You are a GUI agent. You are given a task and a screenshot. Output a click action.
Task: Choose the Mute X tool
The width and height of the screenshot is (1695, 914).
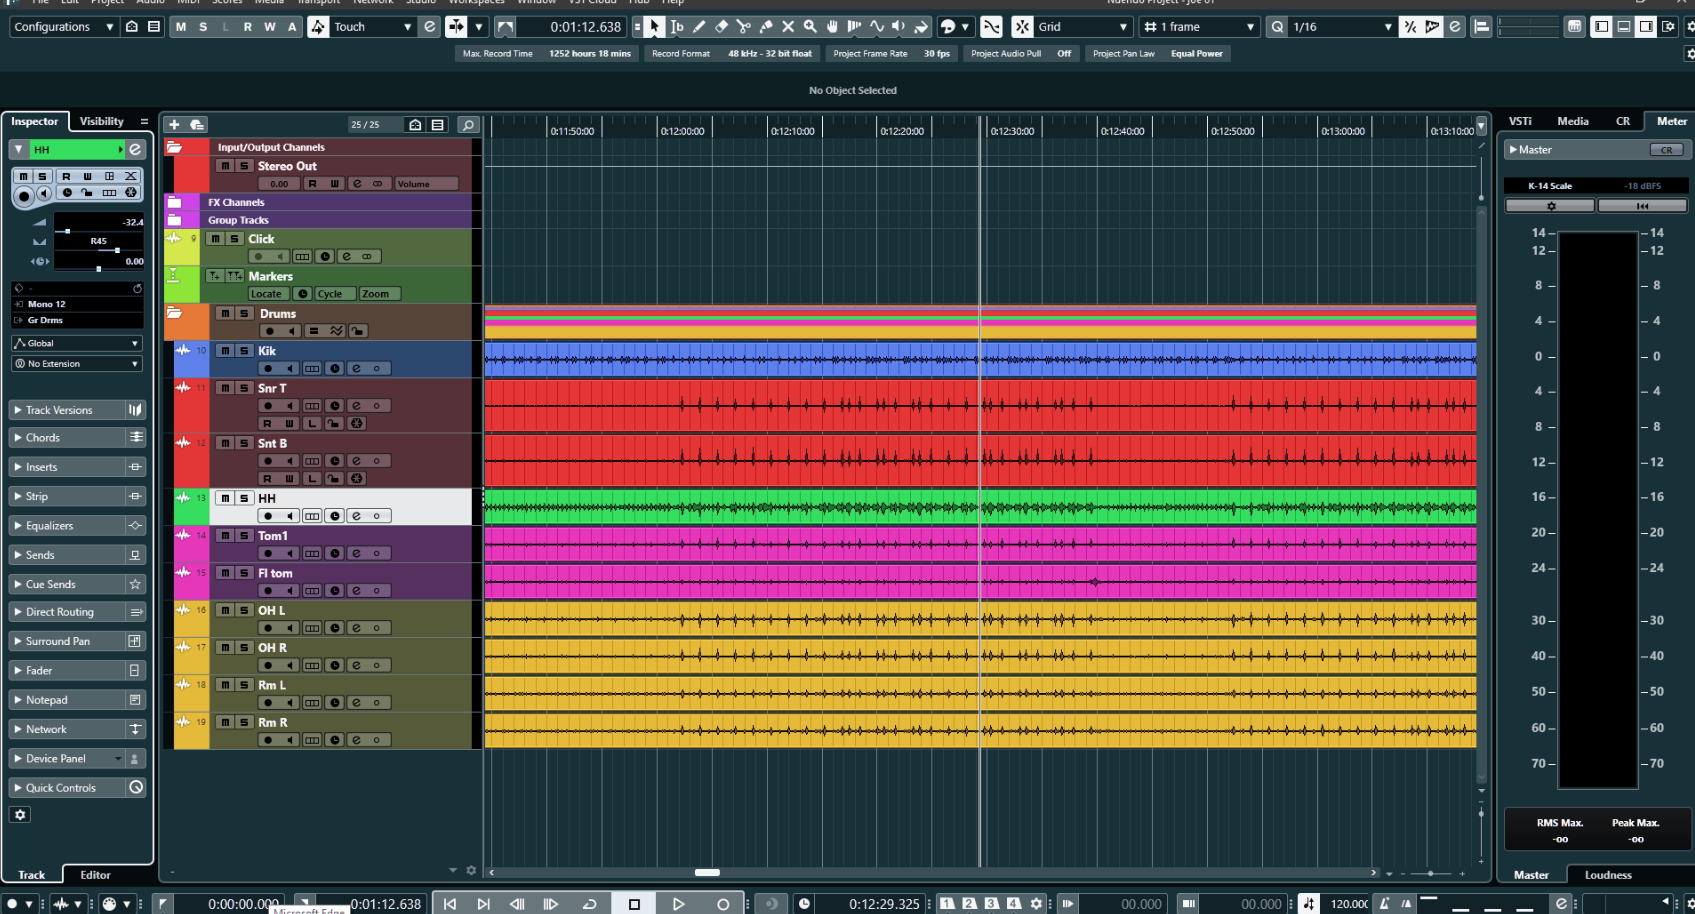point(788,27)
